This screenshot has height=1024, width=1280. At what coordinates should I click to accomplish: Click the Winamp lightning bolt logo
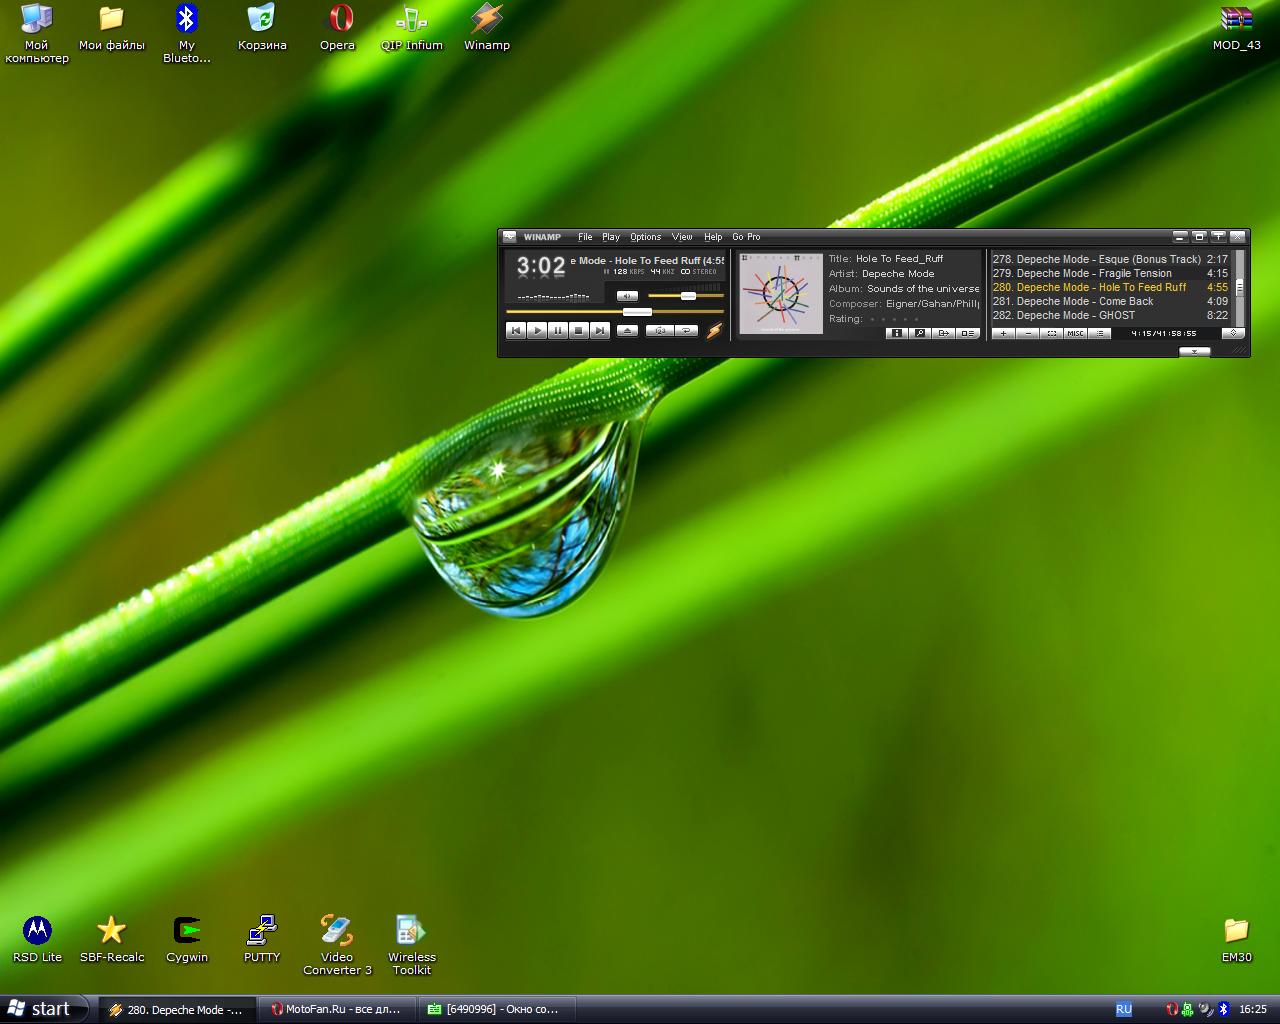pos(714,331)
